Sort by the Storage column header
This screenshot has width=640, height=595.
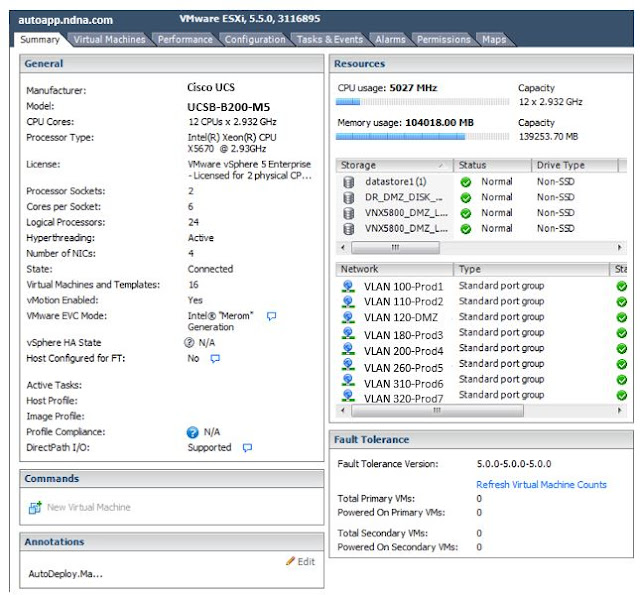click(394, 165)
